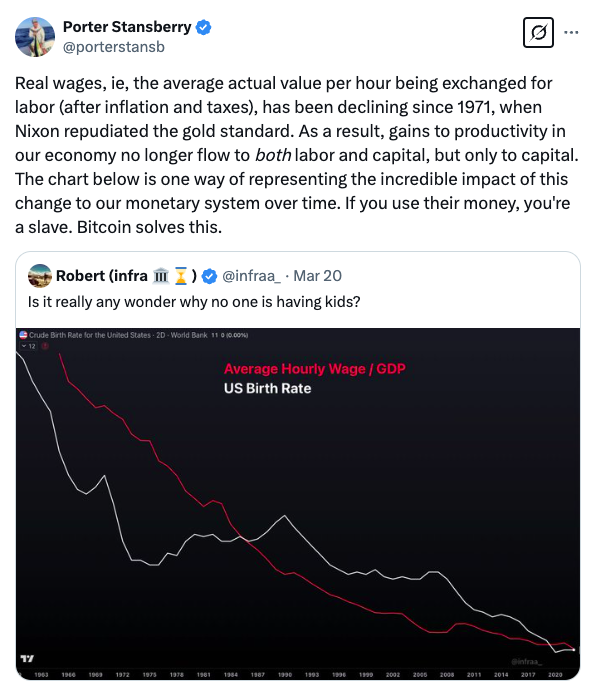The height and width of the screenshot is (688, 596).
Task: Click the US flag icon in chart header
Action: (x=23, y=335)
